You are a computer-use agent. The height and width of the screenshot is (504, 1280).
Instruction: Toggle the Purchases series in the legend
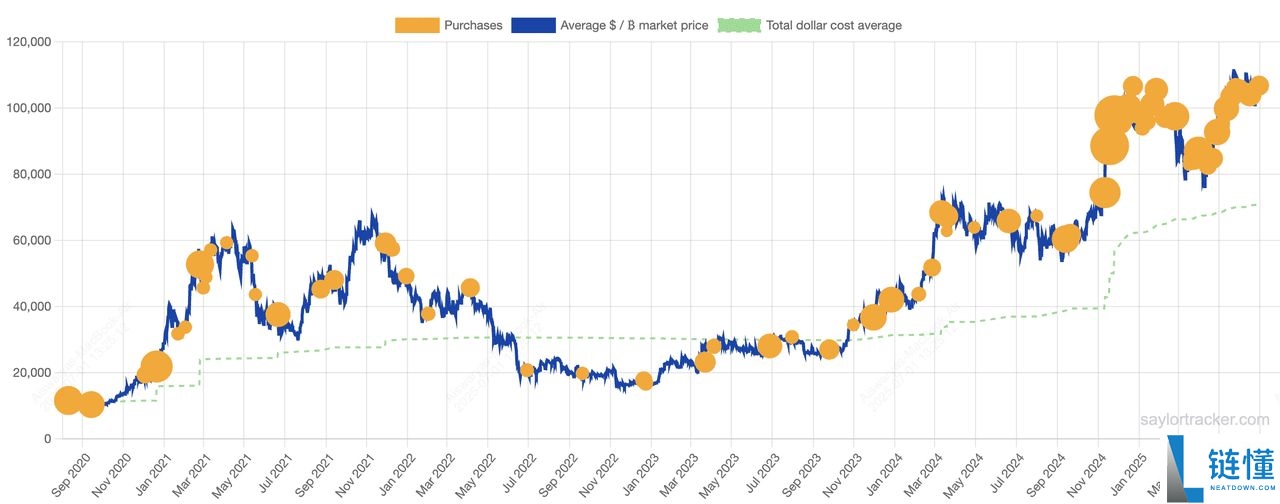pyautogui.click(x=473, y=25)
